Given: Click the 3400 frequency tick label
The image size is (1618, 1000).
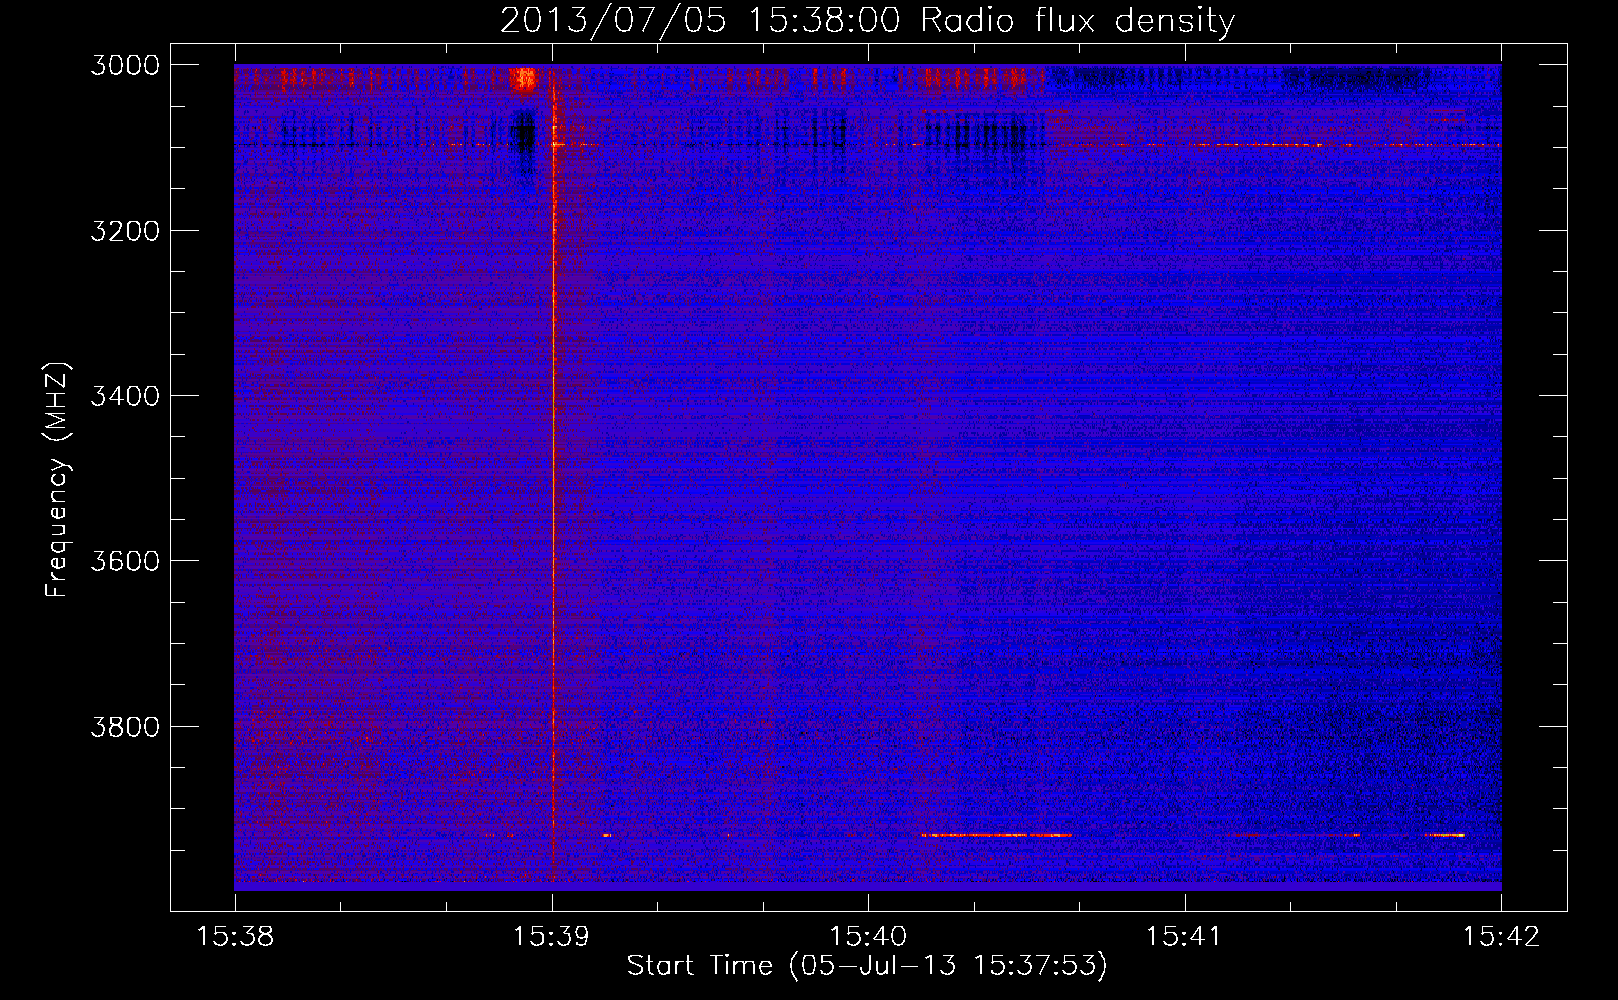Looking at the screenshot, I should pyautogui.click(x=125, y=396).
